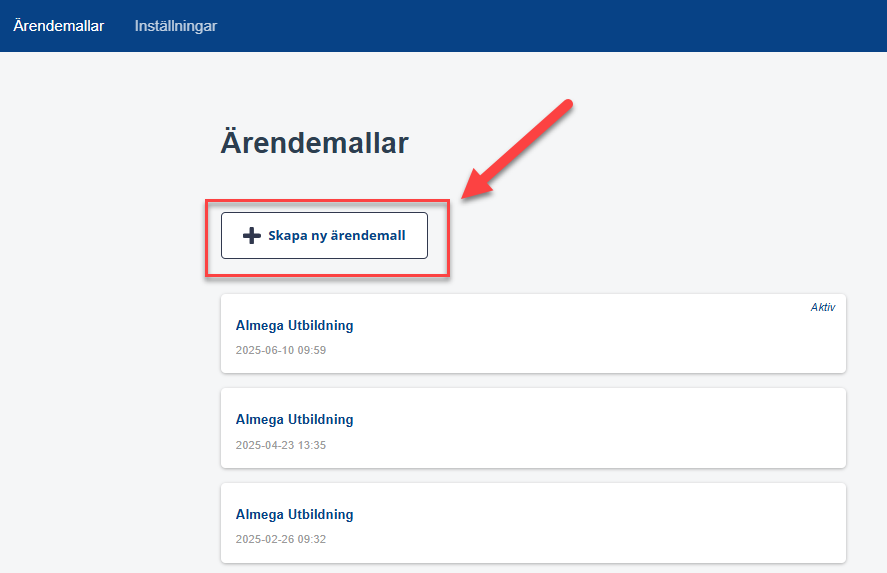Click empty area of the blue navigation bar
Viewport: 887px width, 573px height.
click(x=552, y=26)
